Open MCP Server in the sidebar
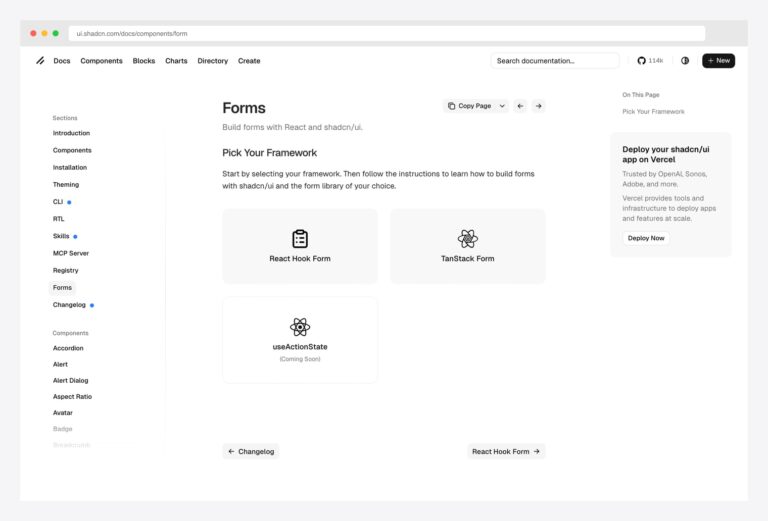Viewport: 768px width, 521px height. coord(71,253)
